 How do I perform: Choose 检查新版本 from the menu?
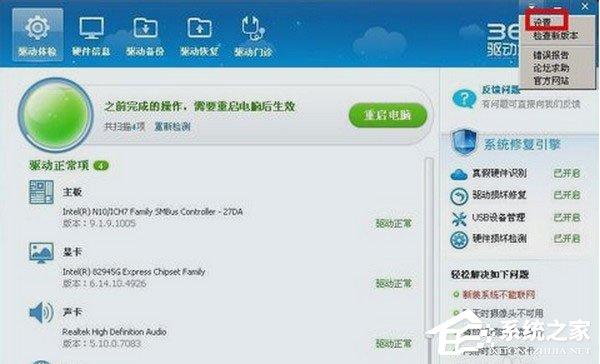[555, 36]
